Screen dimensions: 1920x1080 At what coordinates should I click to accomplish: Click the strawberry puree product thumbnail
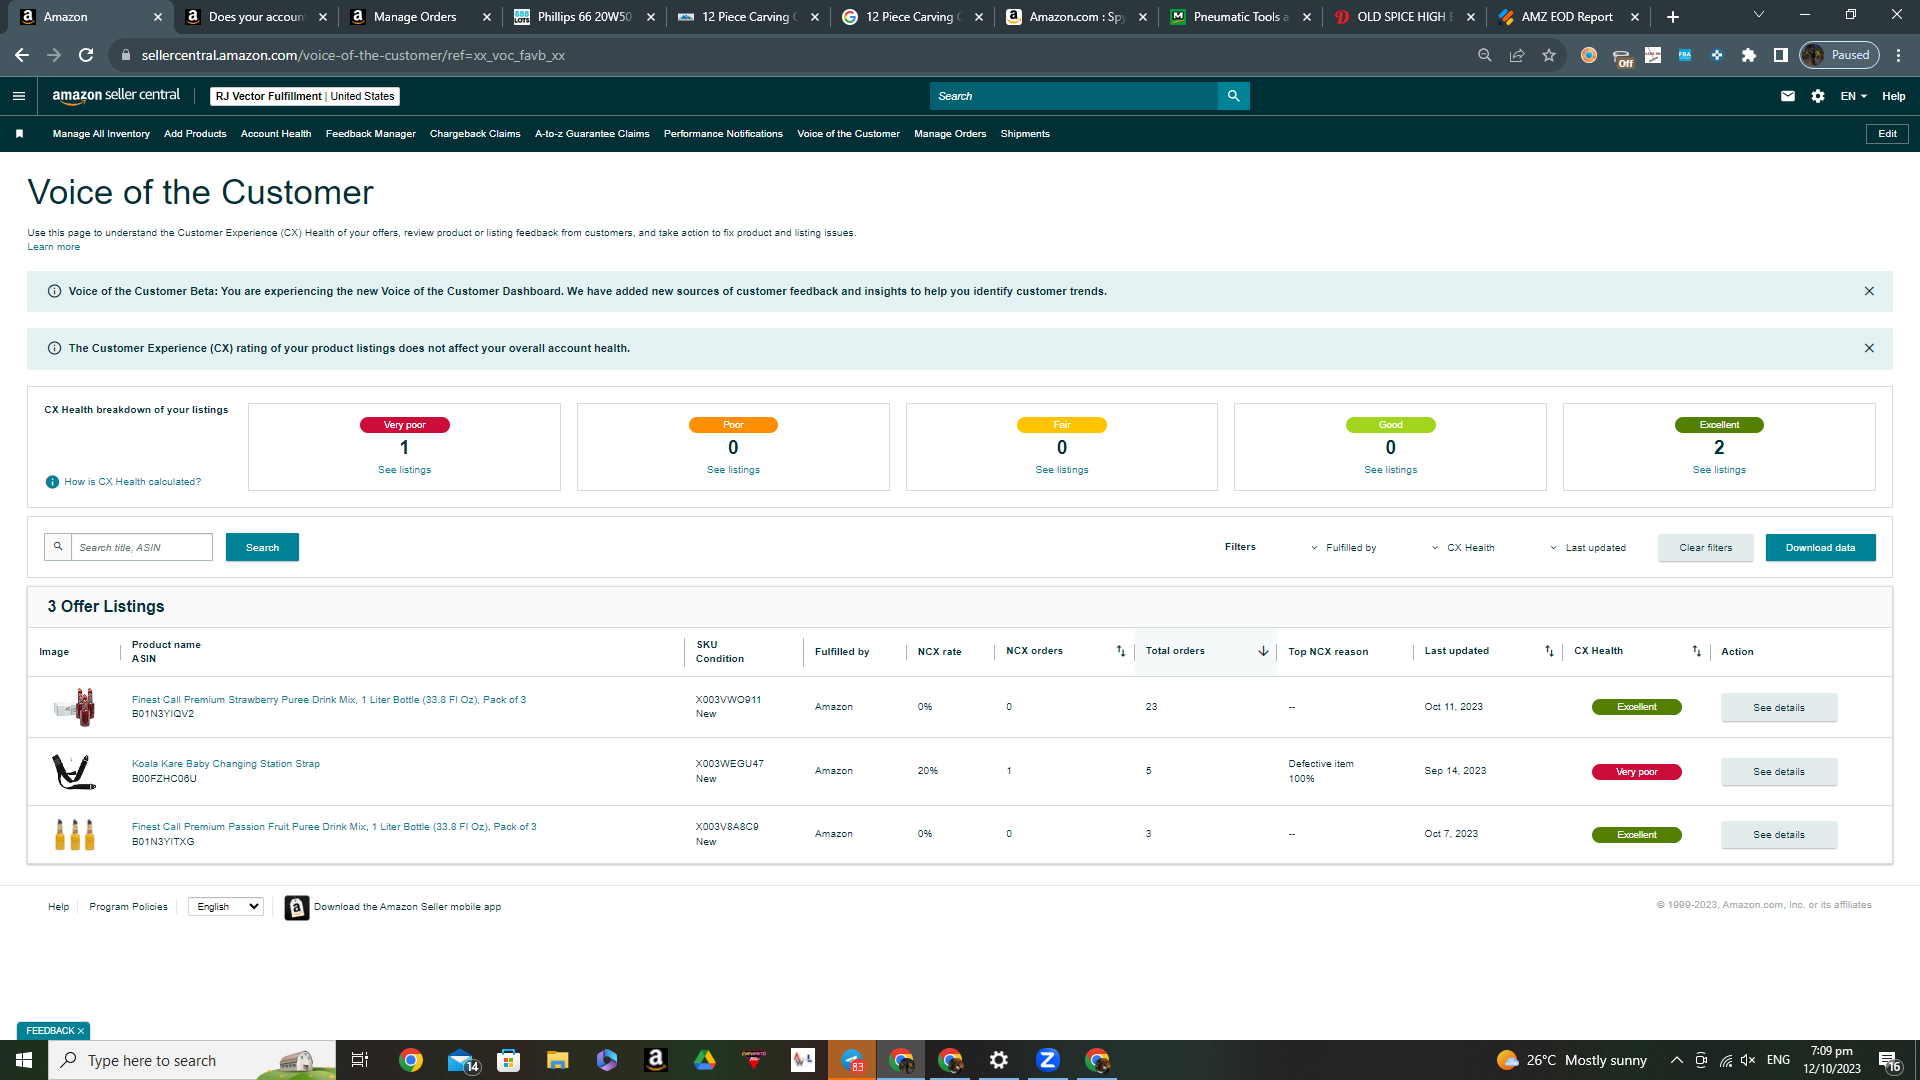[x=75, y=707]
